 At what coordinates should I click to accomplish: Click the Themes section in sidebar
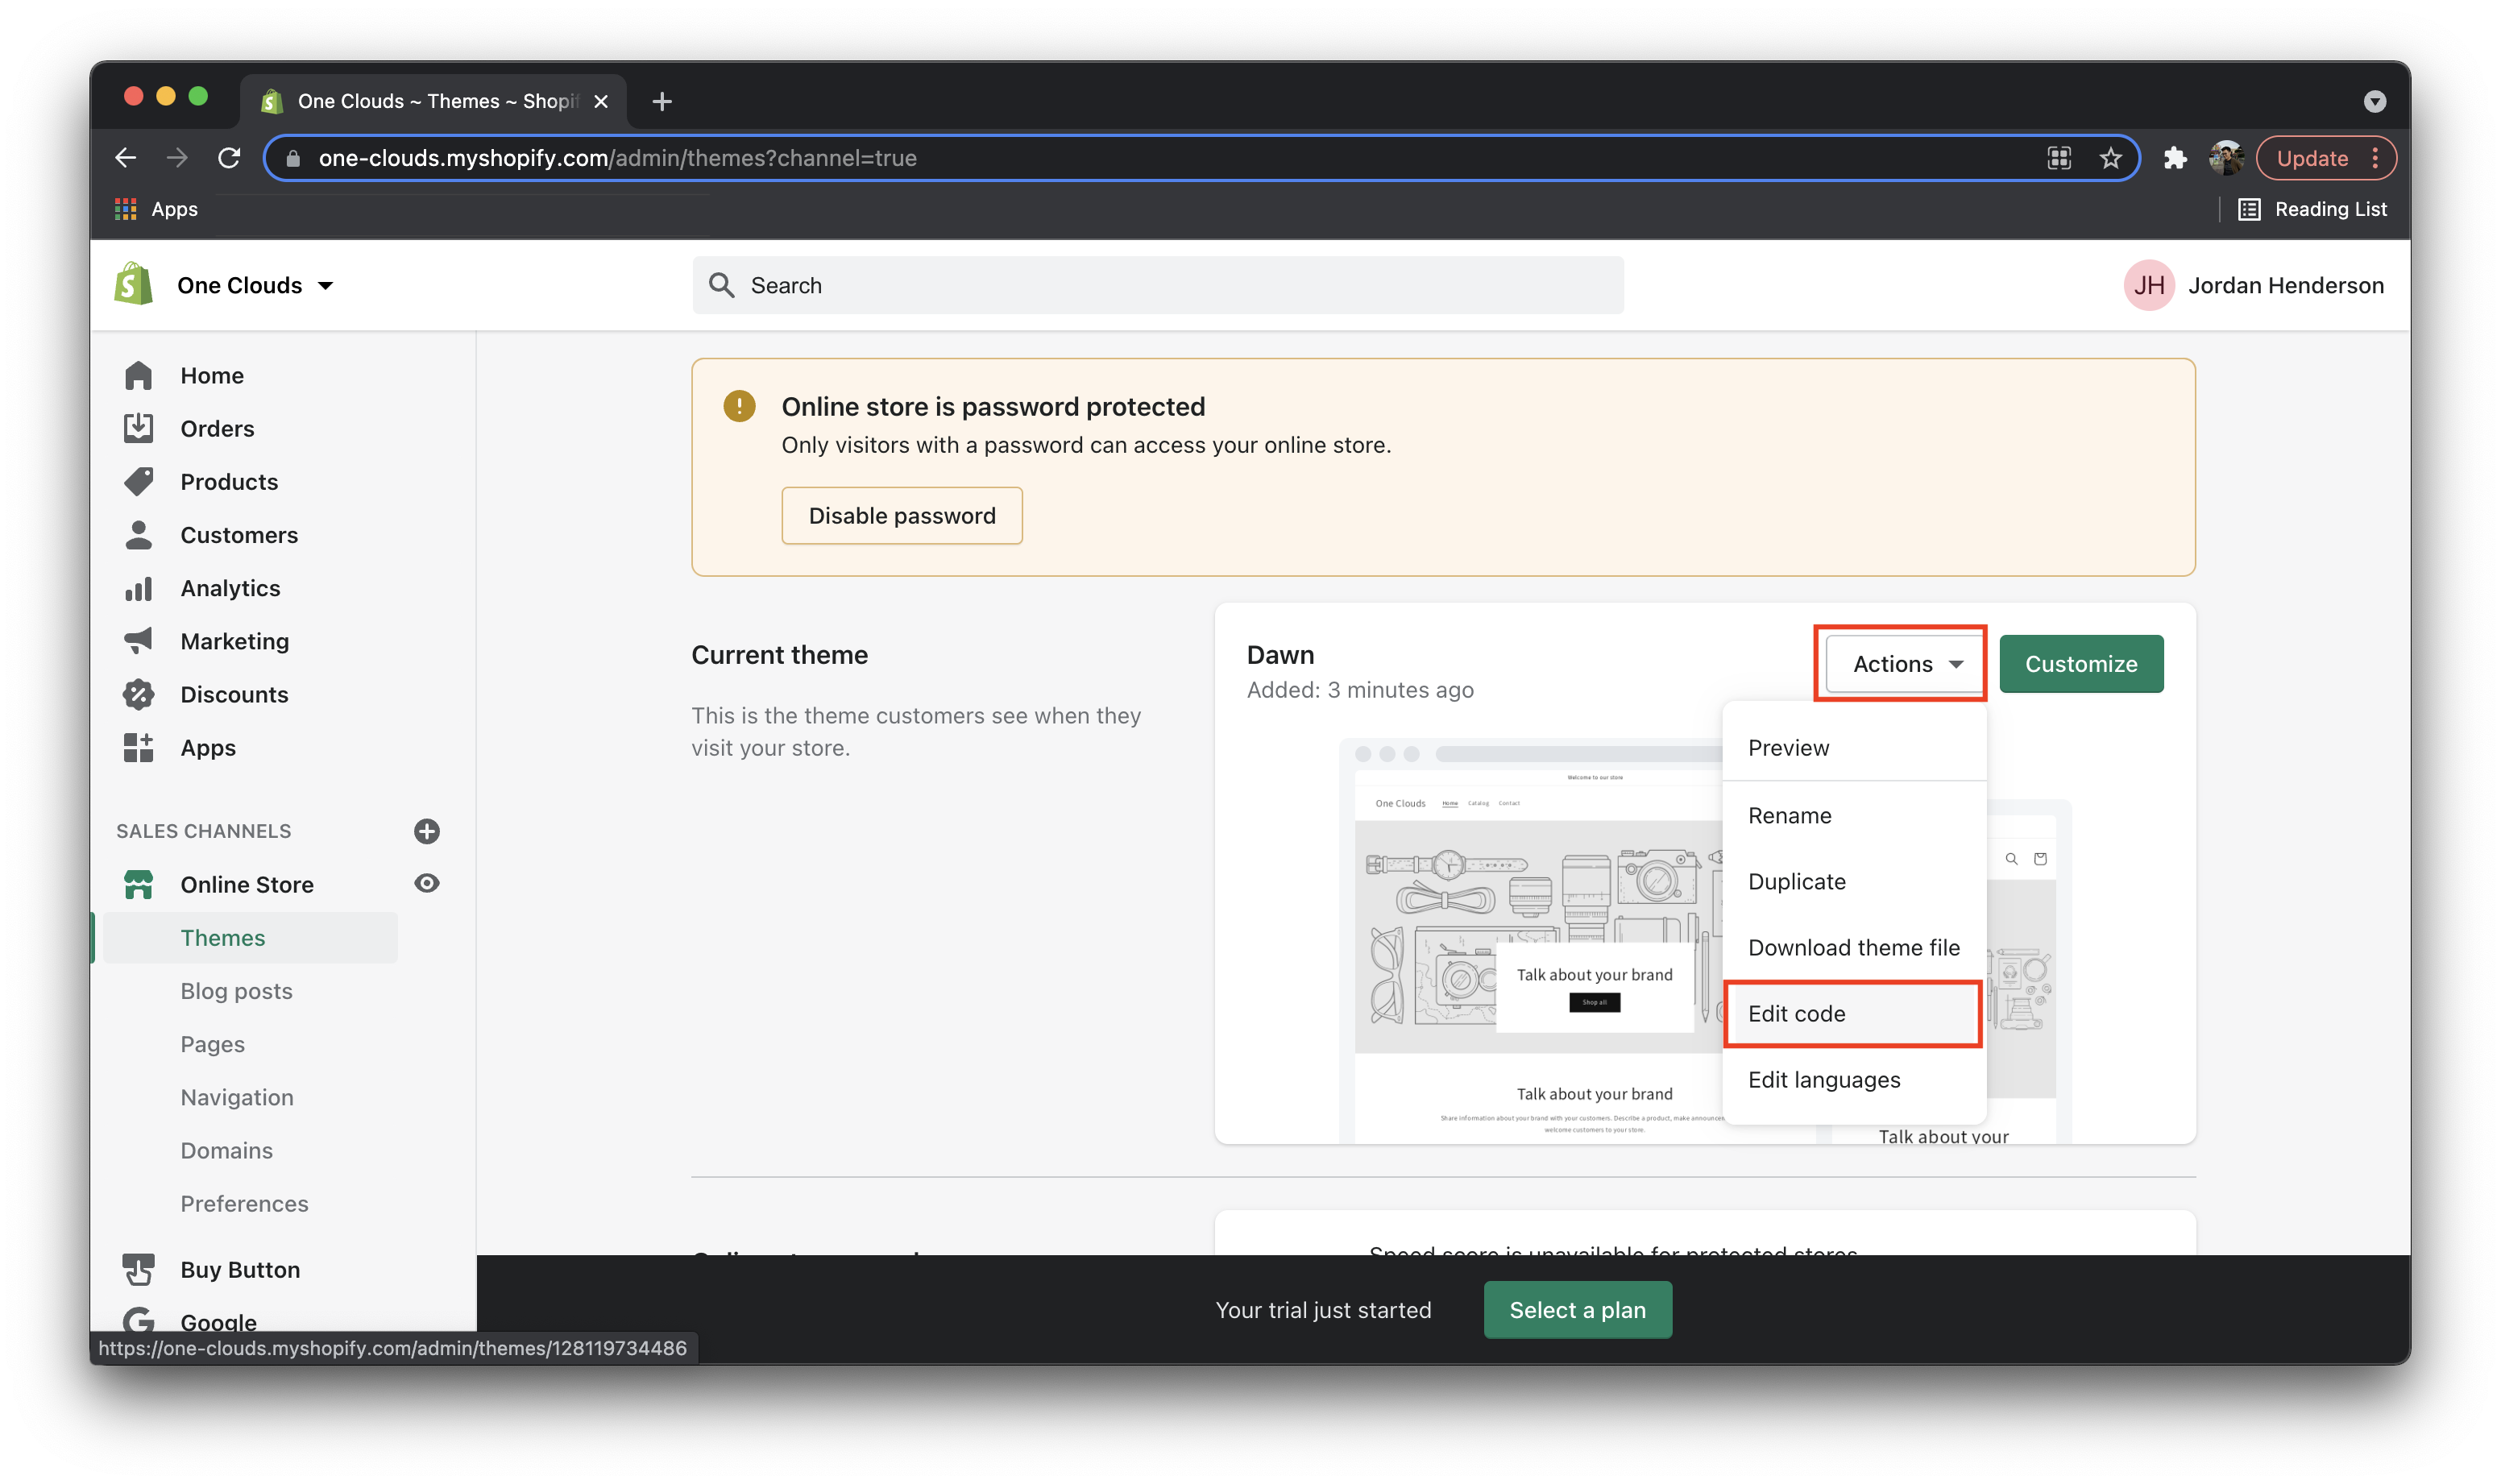(221, 936)
